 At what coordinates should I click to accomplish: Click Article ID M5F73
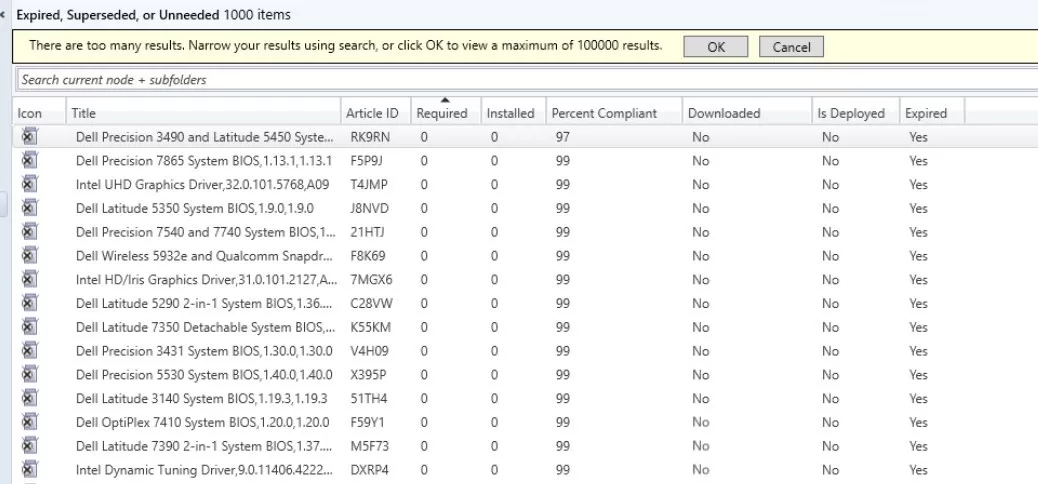point(369,447)
